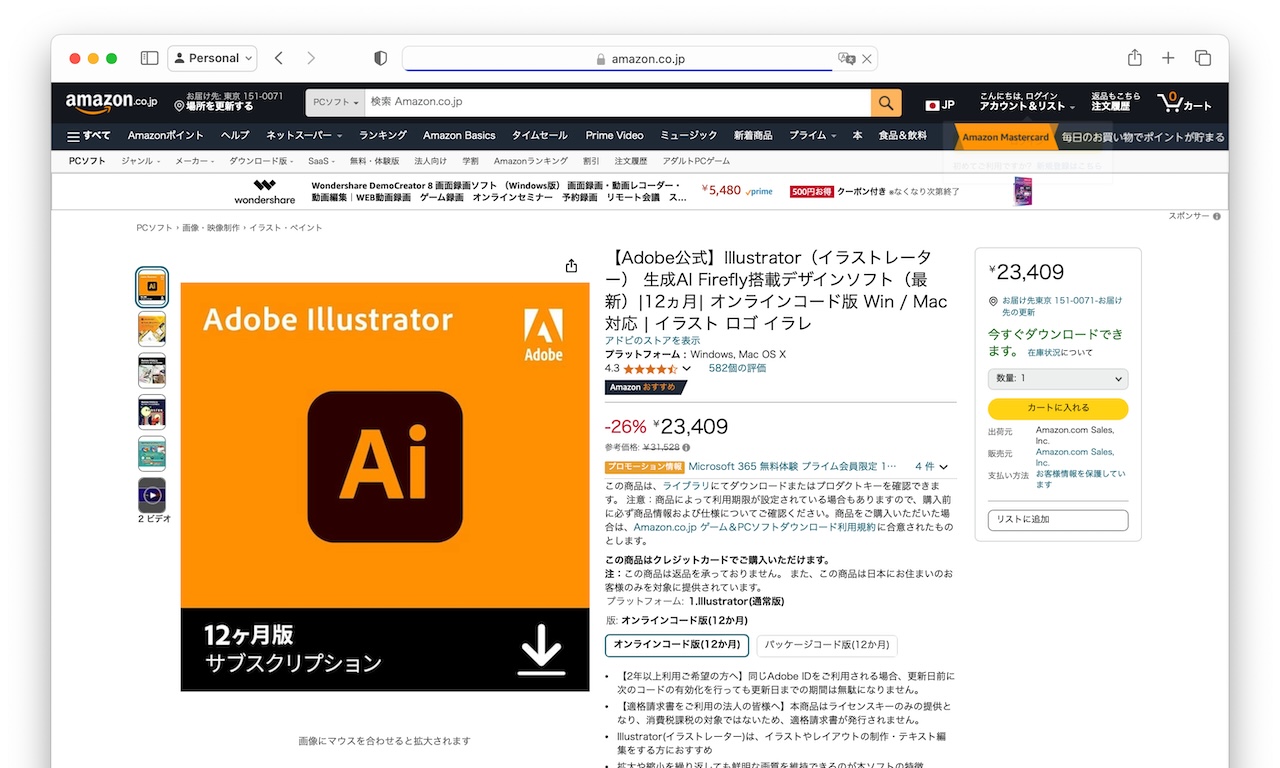Select the third product thumbnail
Viewport: 1280px width, 768px height.
(152, 370)
